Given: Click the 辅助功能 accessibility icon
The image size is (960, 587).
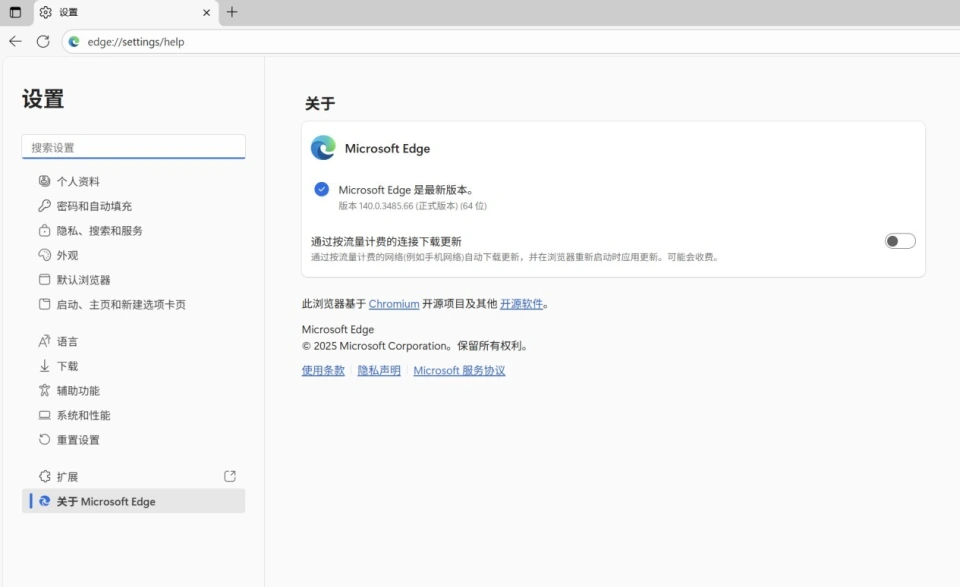Looking at the screenshot, I should (x=44, y=390).
